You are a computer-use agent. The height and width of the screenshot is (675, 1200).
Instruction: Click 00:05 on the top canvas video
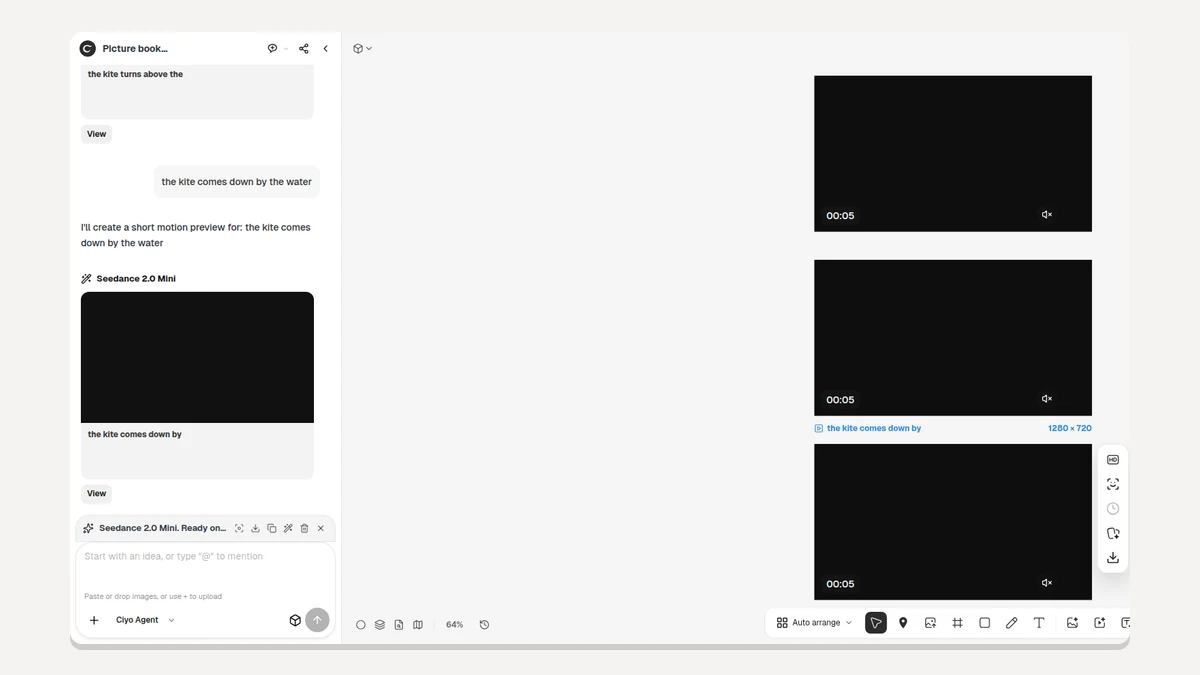(840, 216)
